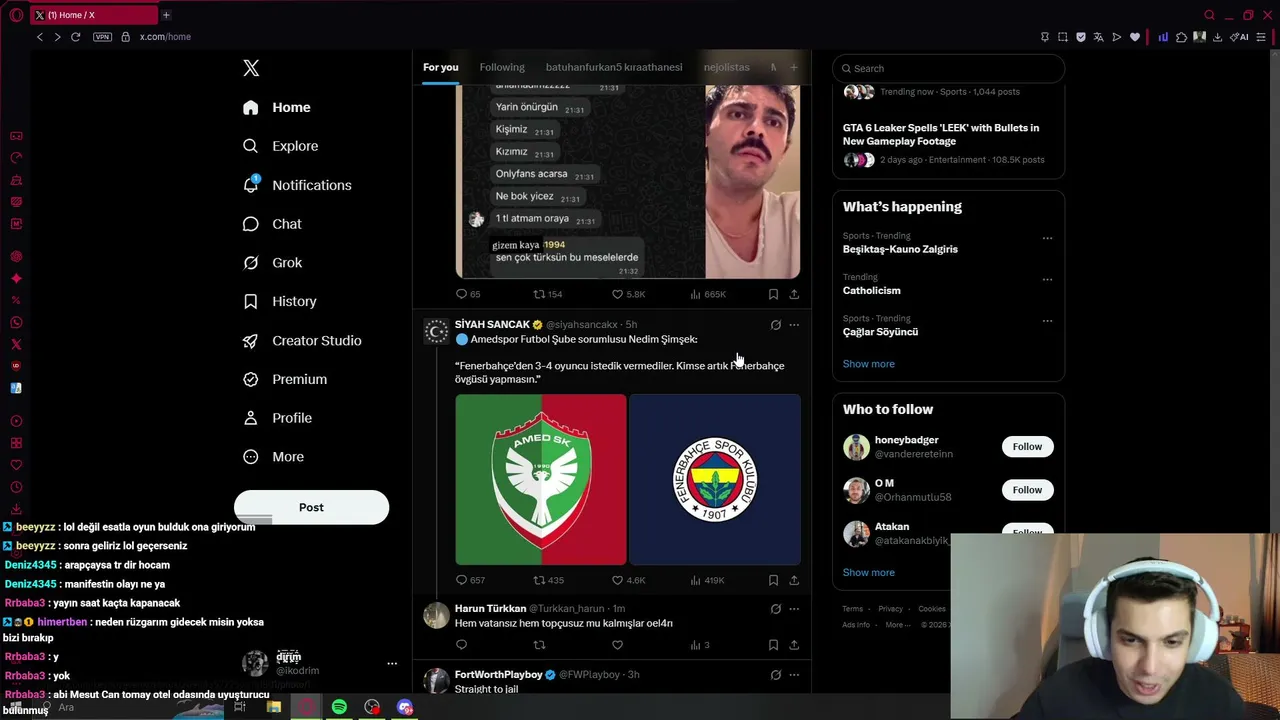Open more options on the FortWorthPlayboy post

pyautogui.click(x=794, y=675)
